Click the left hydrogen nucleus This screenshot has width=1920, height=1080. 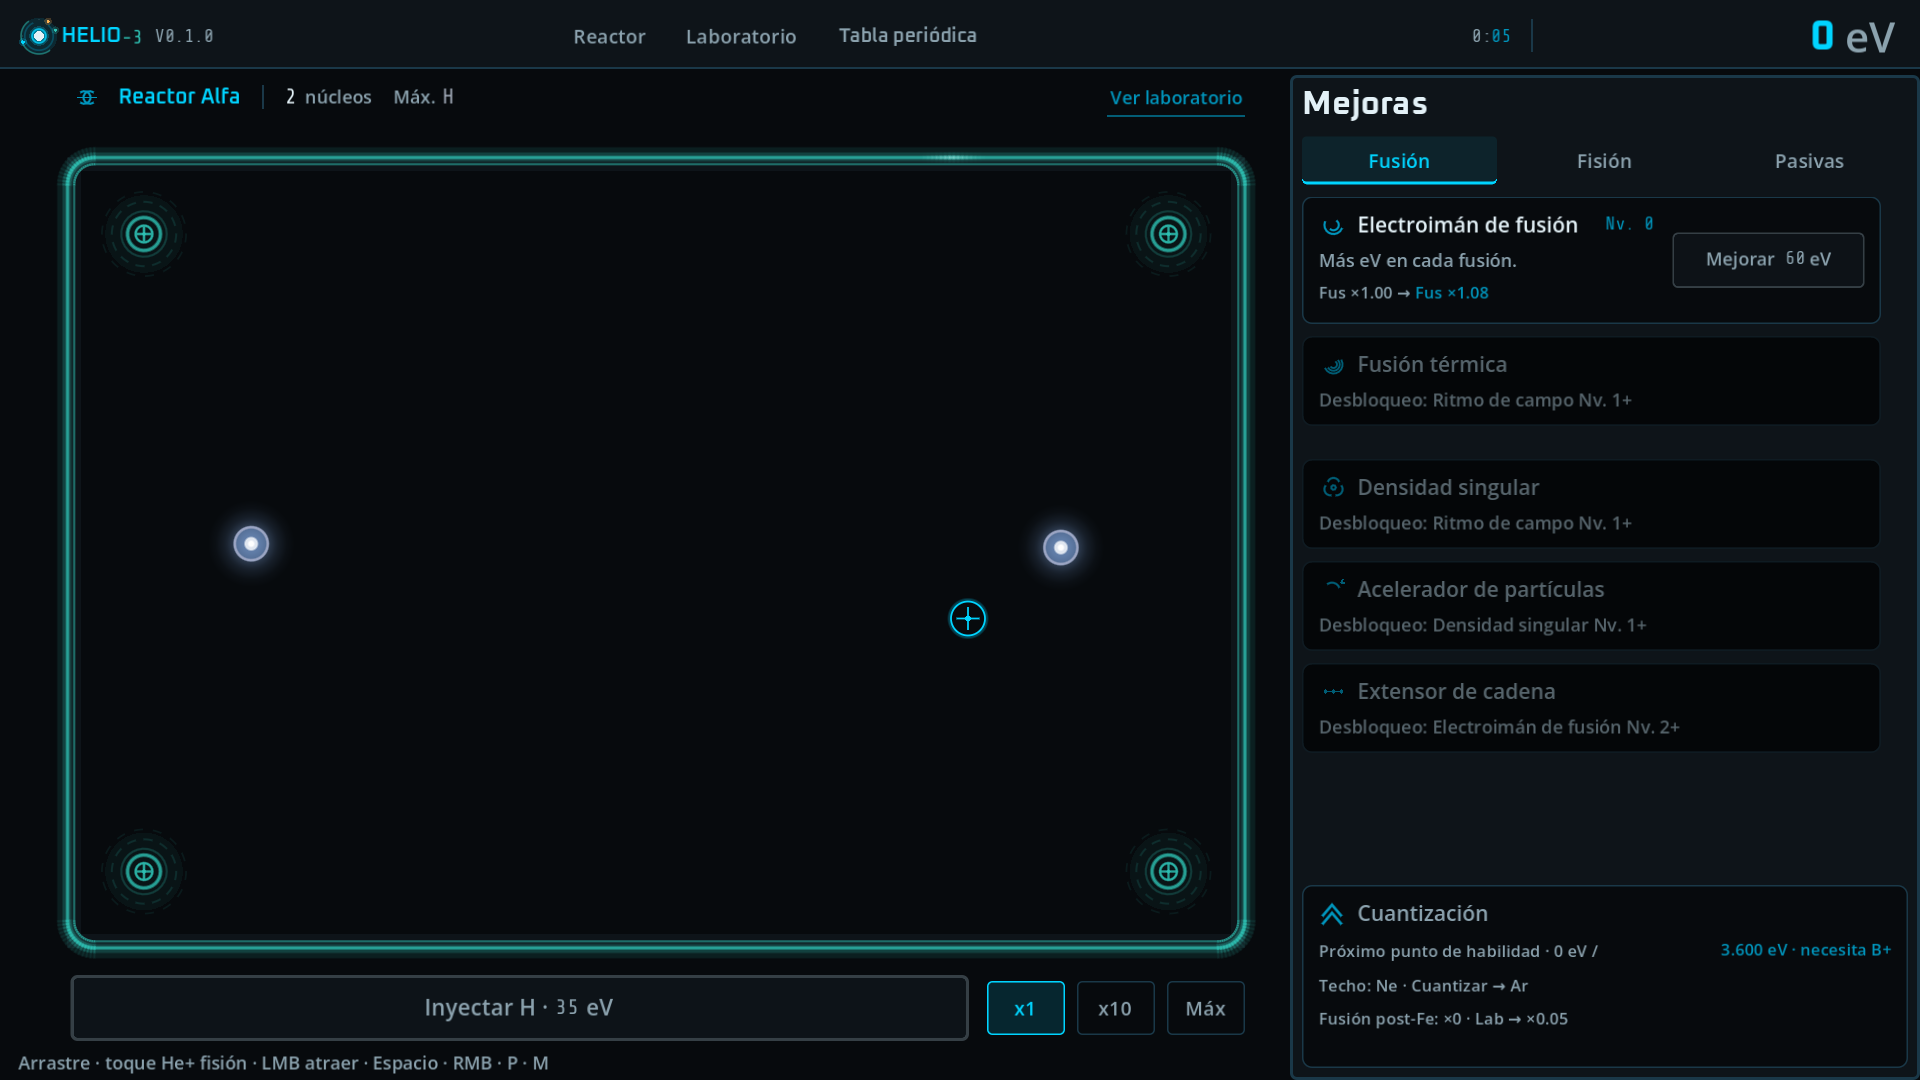(251, 544)
